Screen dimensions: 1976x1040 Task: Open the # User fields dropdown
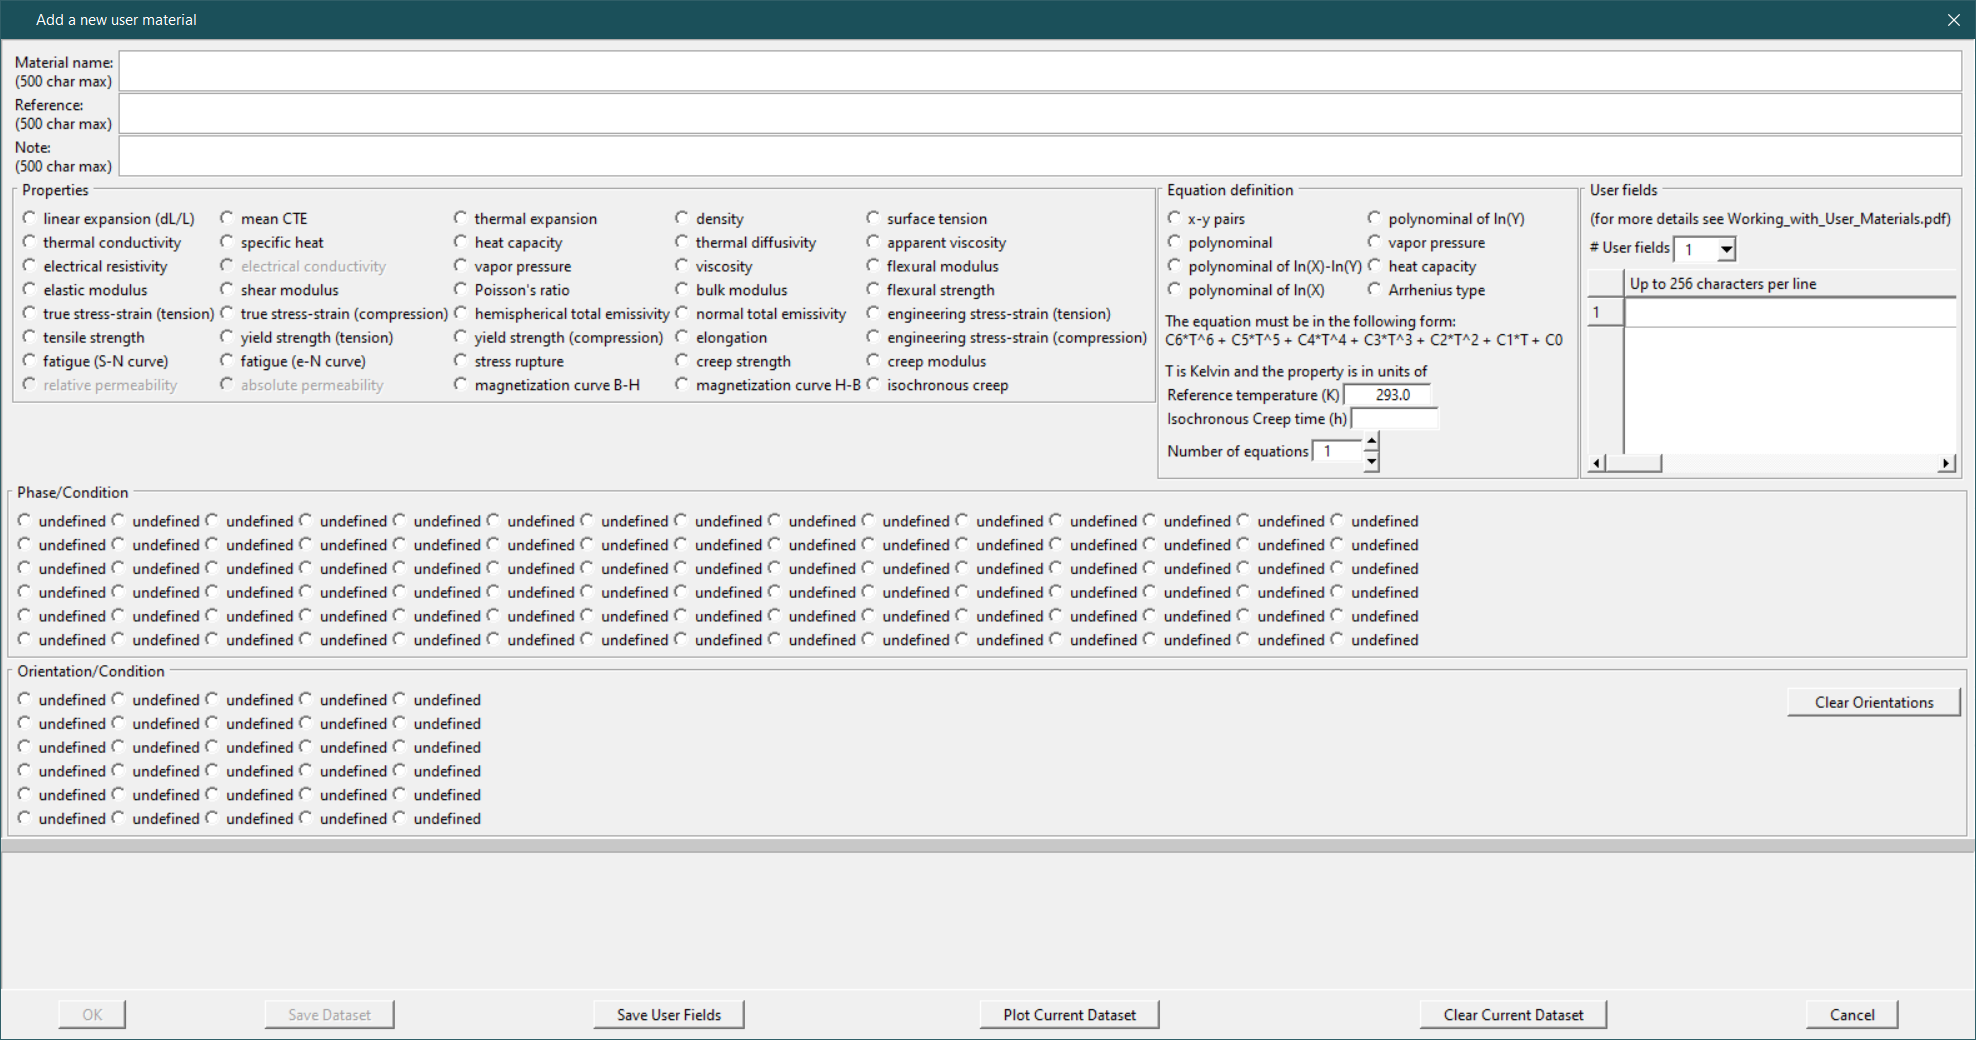(x=1726, y=249)
